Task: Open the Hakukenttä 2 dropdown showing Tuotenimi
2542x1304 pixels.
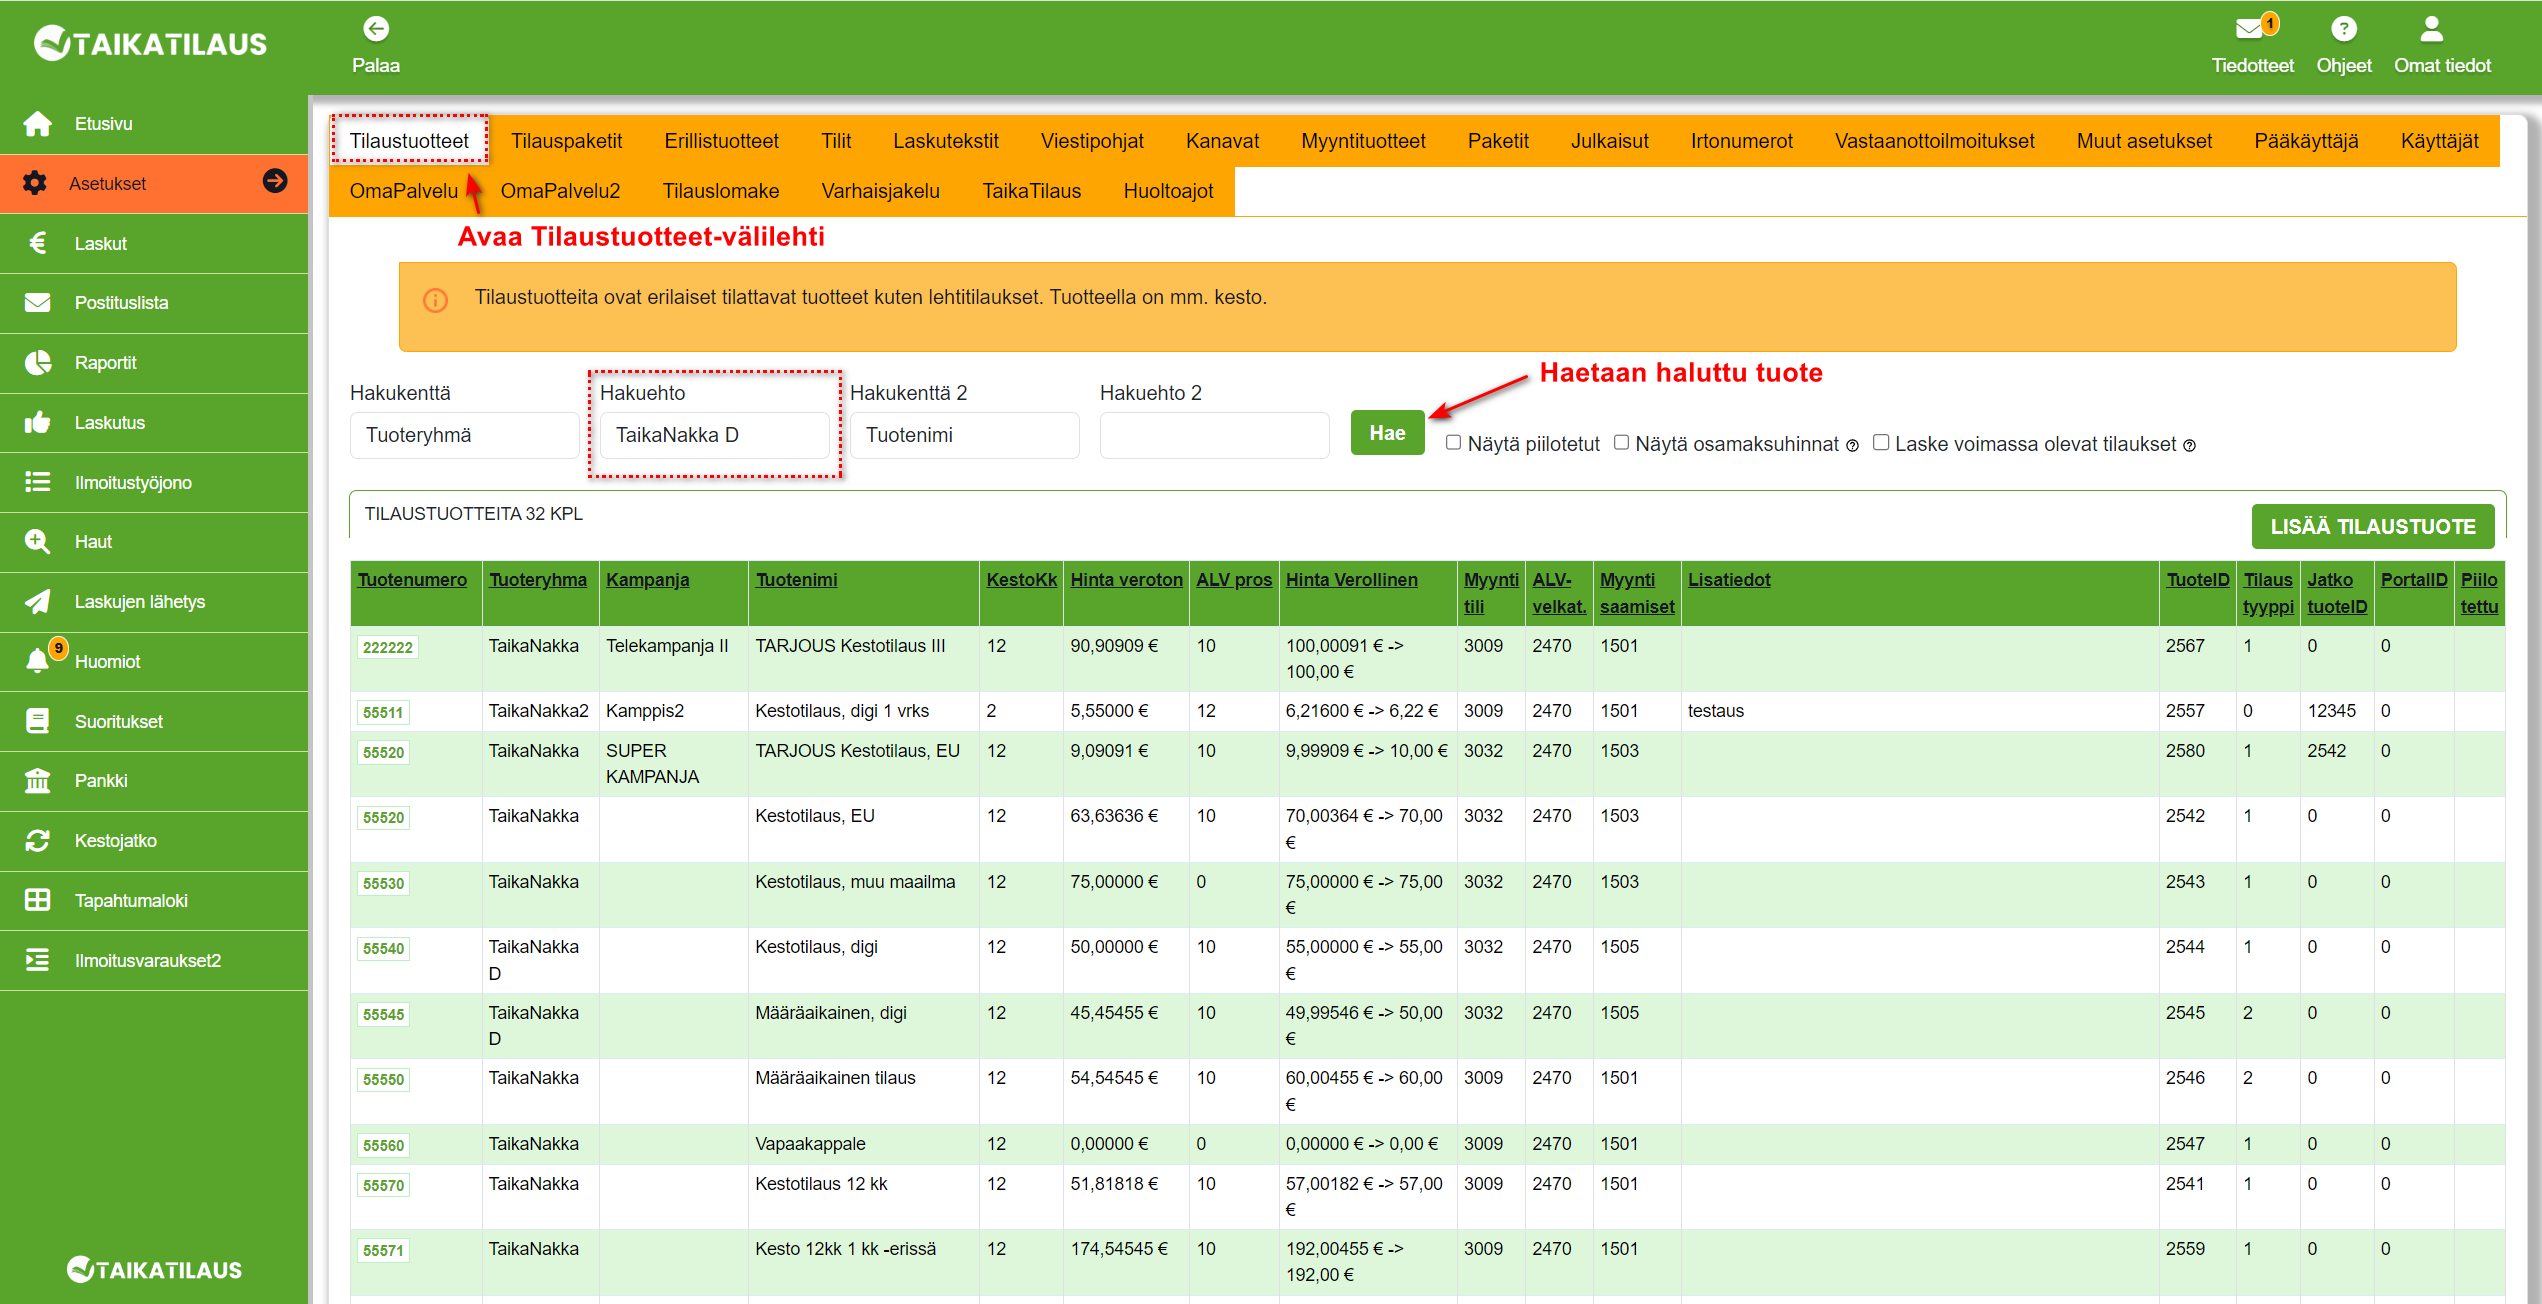Action: pos(964,435)
